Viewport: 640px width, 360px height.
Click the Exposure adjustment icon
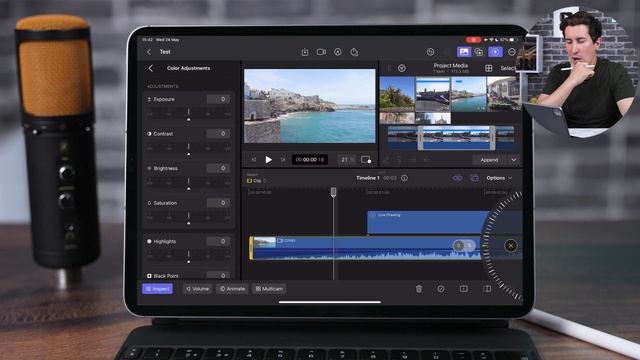pos(149,99)
